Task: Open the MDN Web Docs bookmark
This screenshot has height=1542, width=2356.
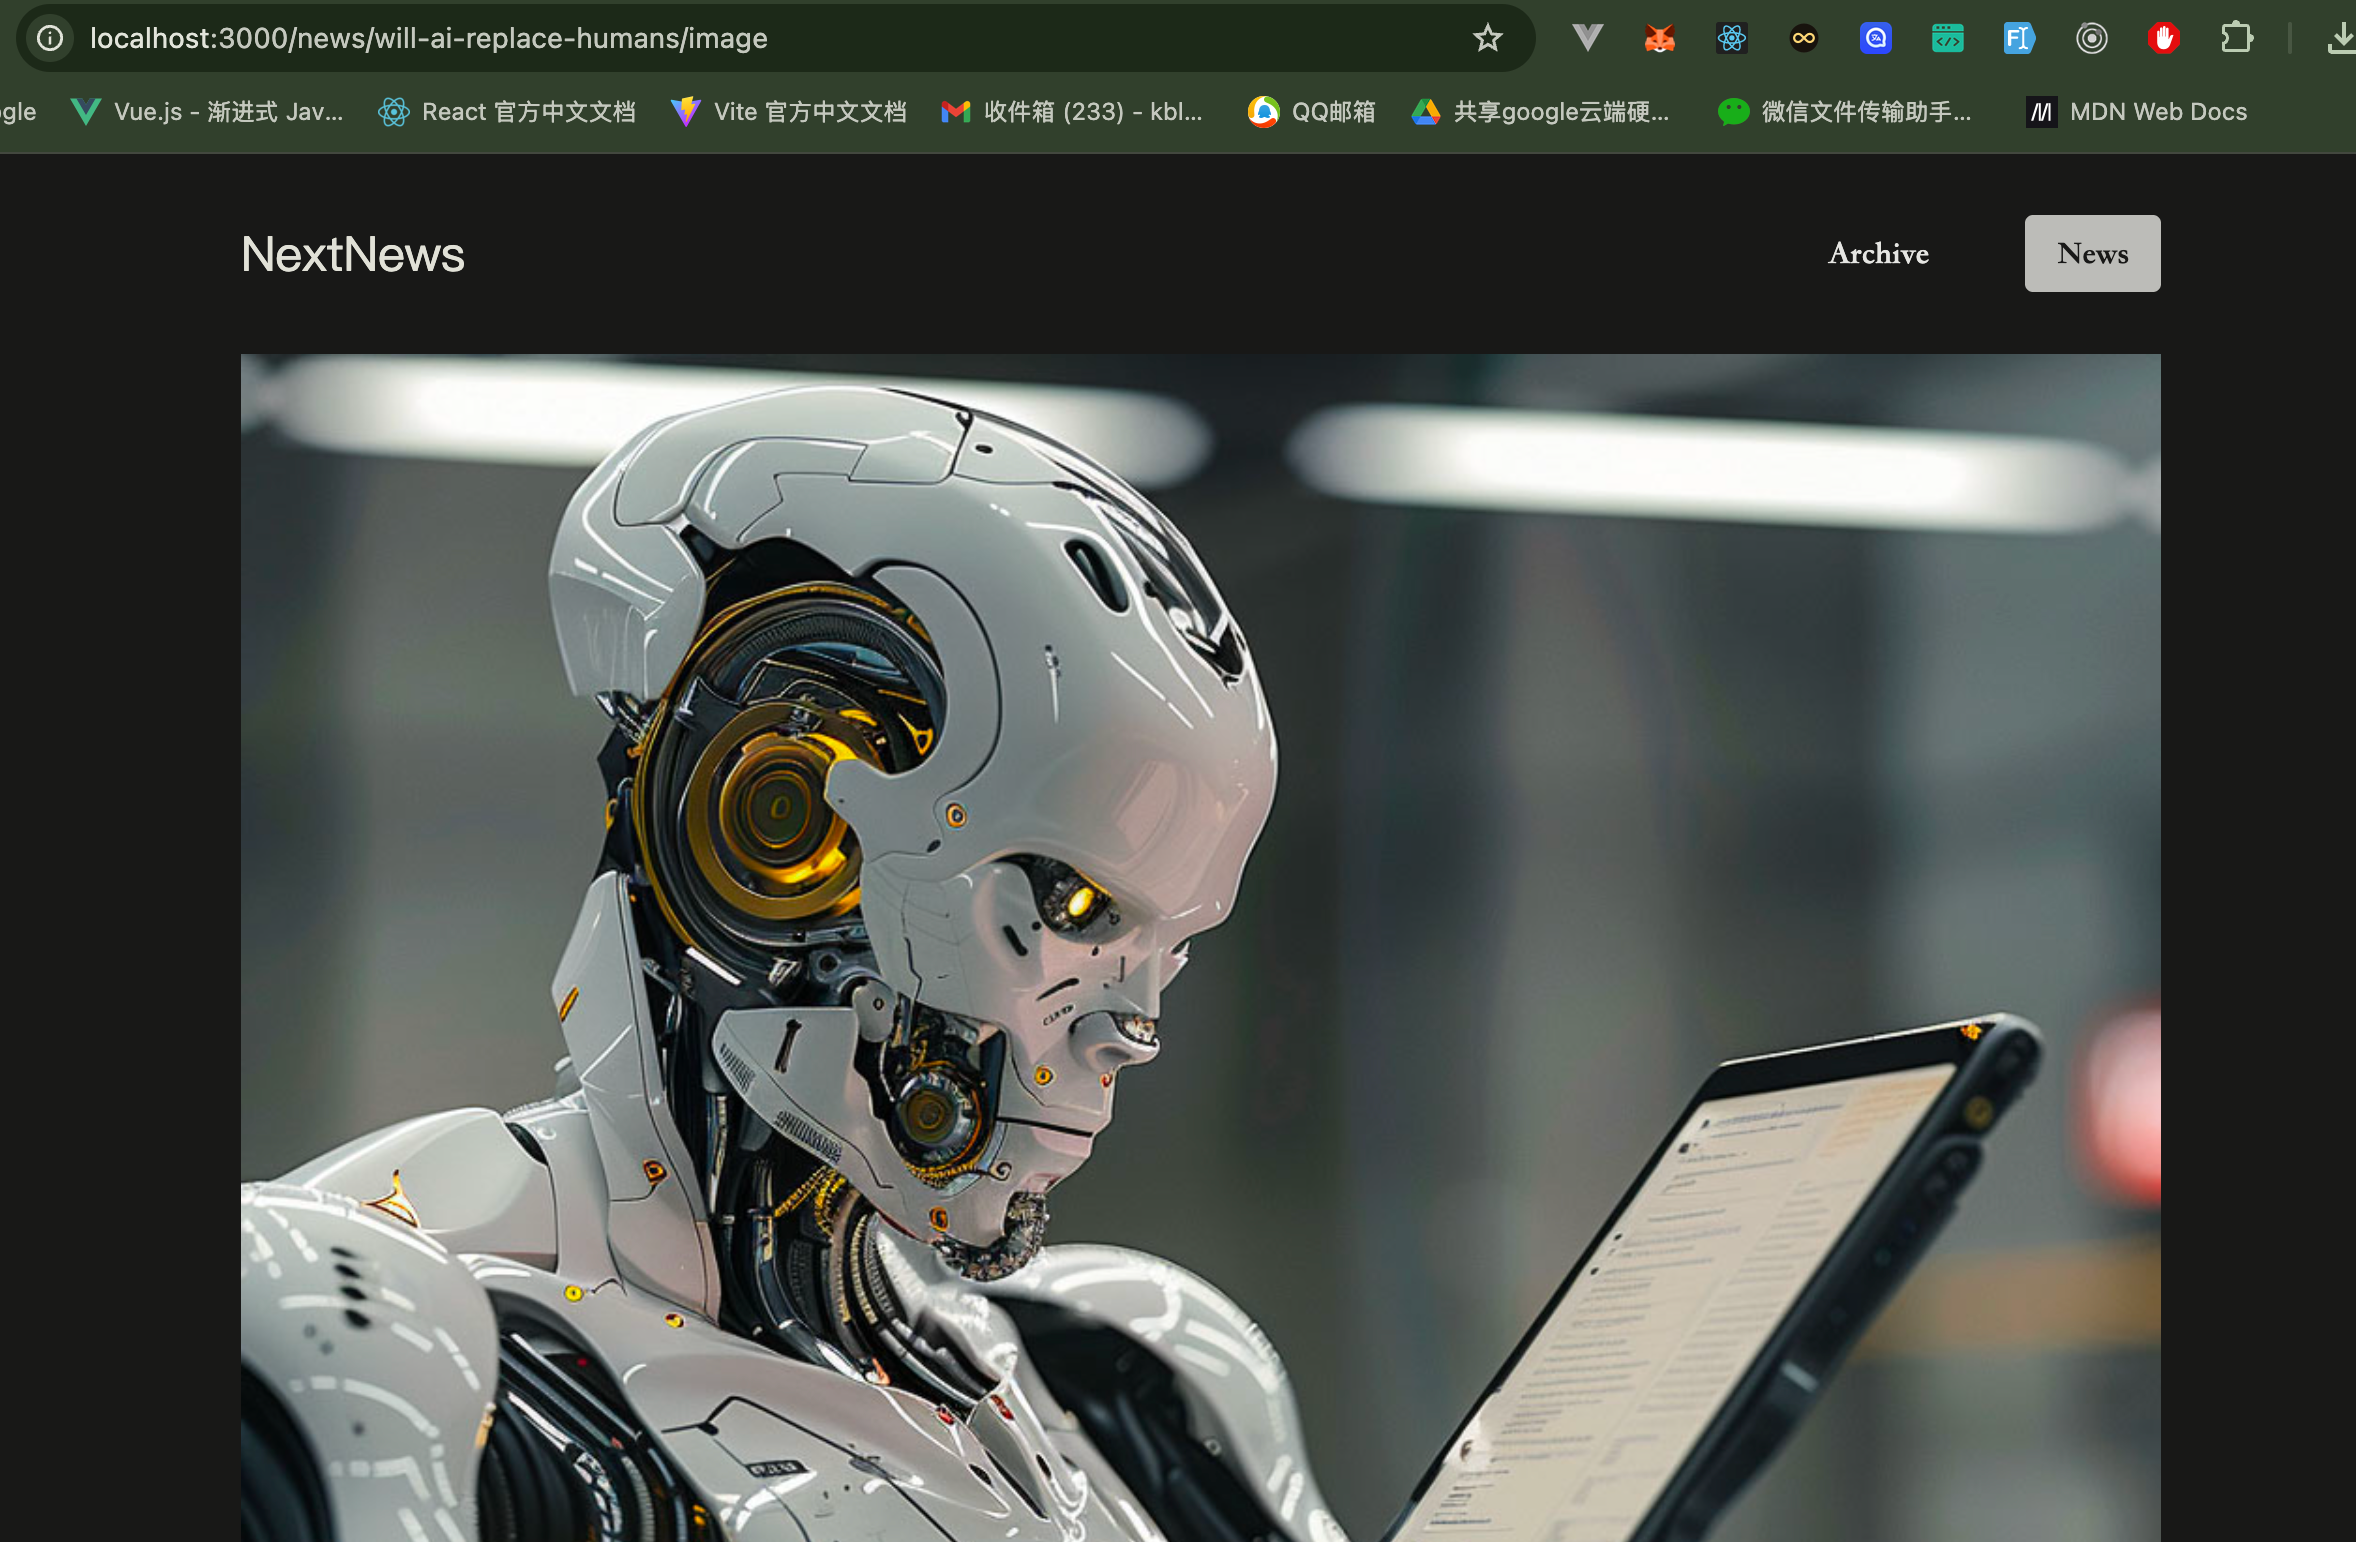Action: pyautogui.click(x=2137, y=112)
